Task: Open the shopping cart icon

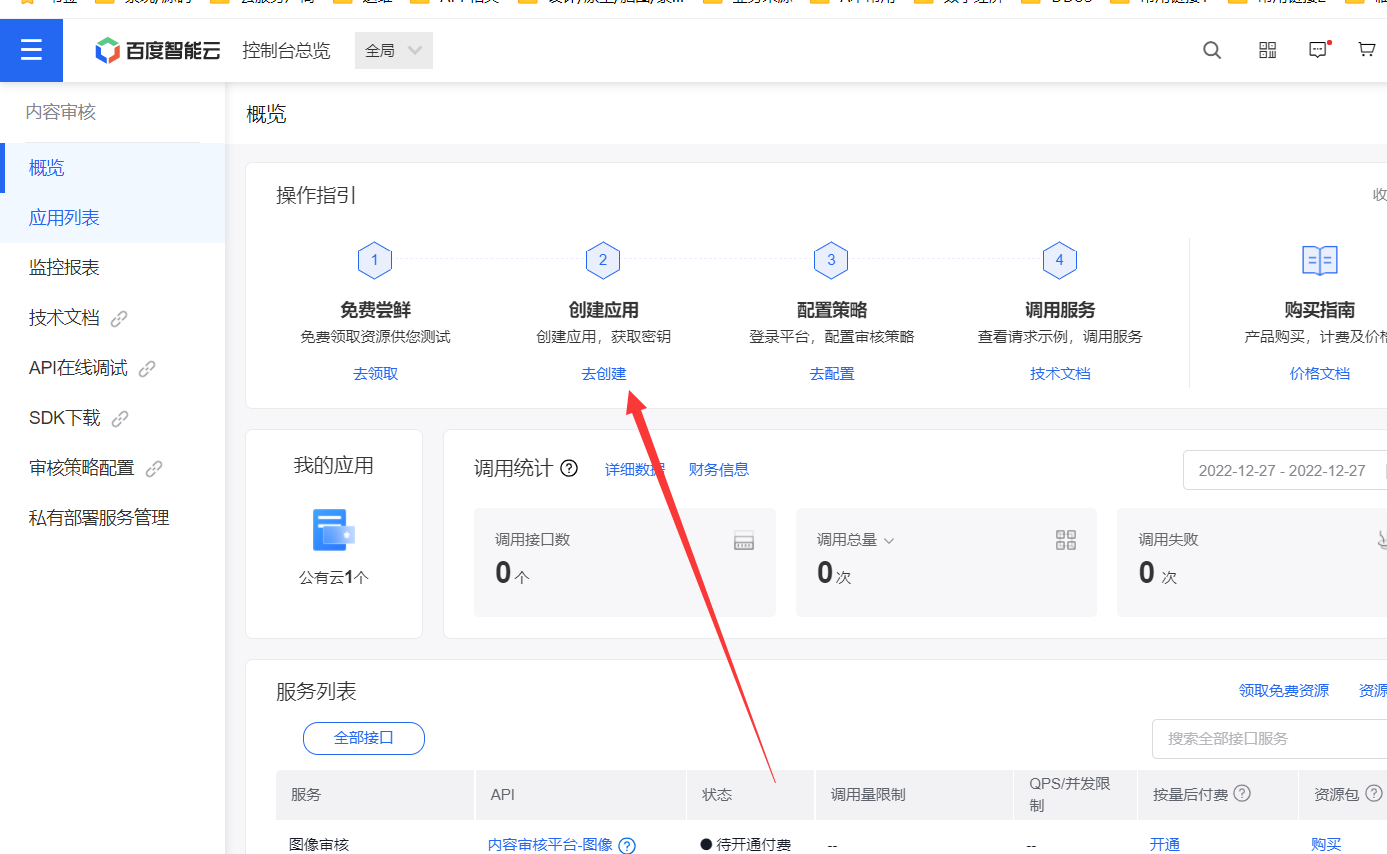Action: click(1366, 50)
